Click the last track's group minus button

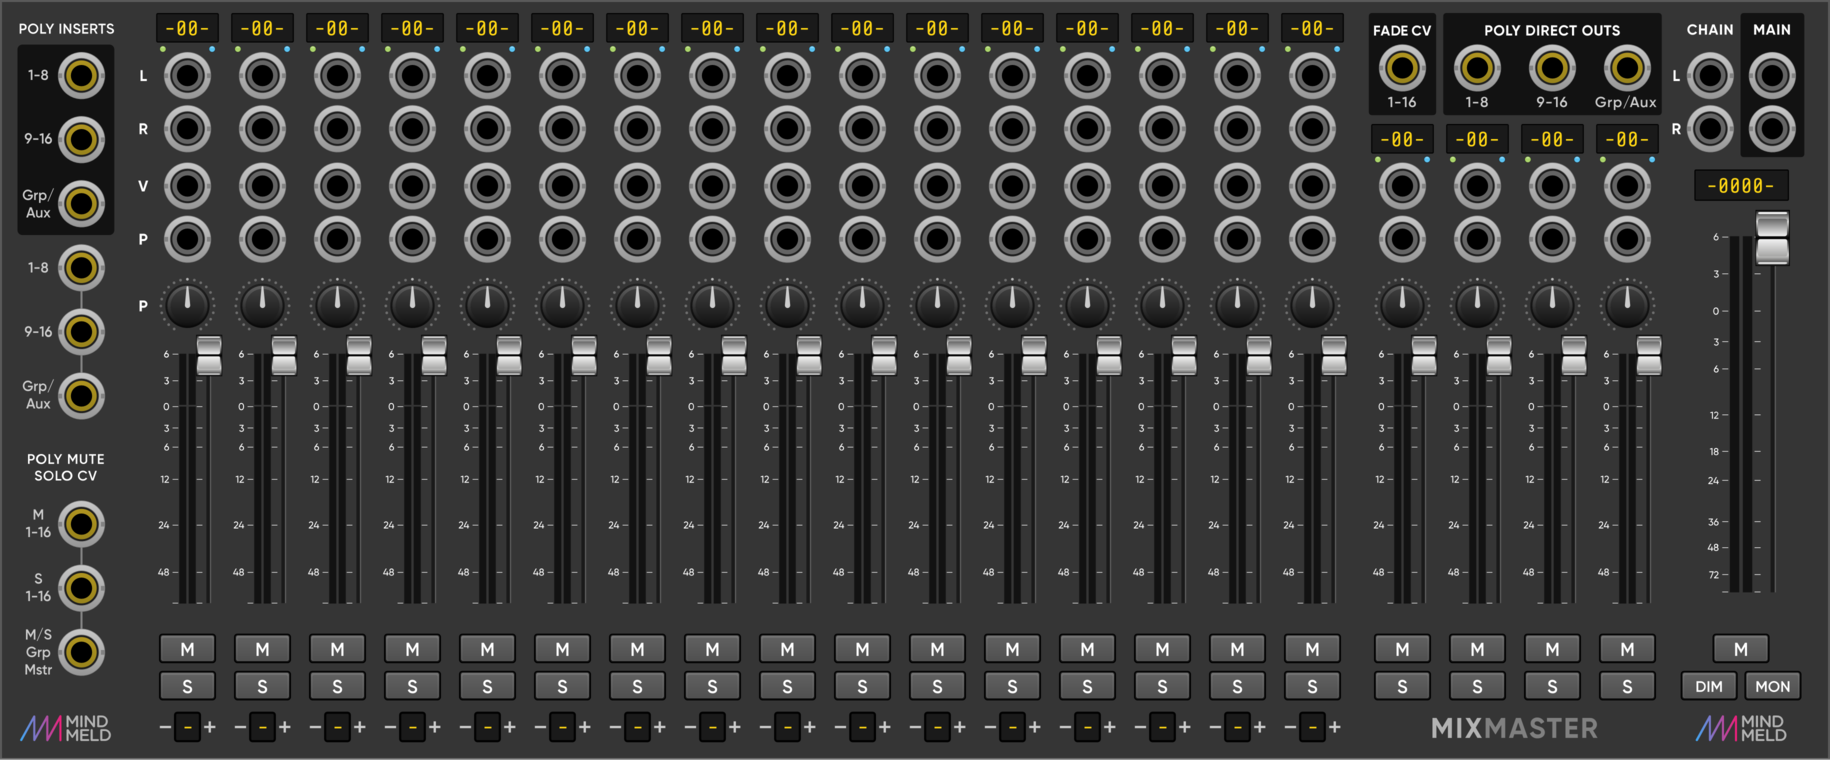point(1290,727)
